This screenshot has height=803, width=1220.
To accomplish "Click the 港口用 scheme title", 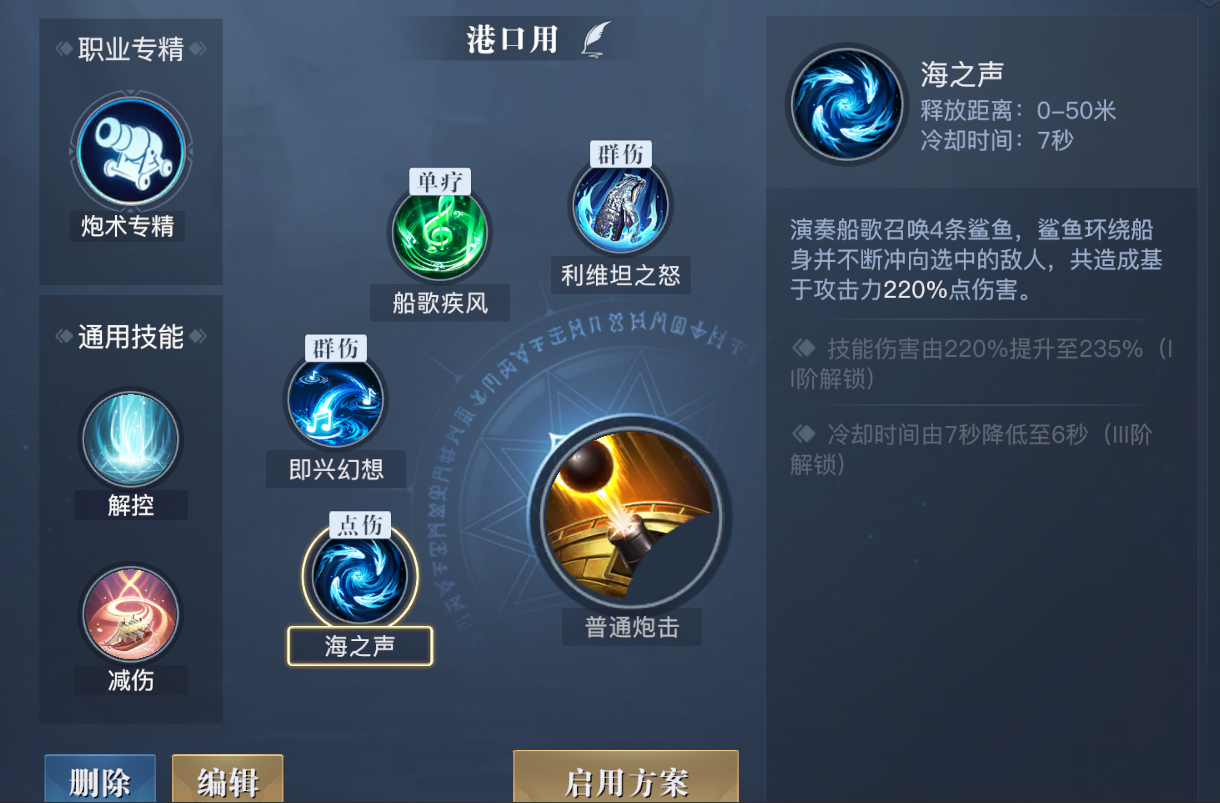I will [x=512, y=39].
